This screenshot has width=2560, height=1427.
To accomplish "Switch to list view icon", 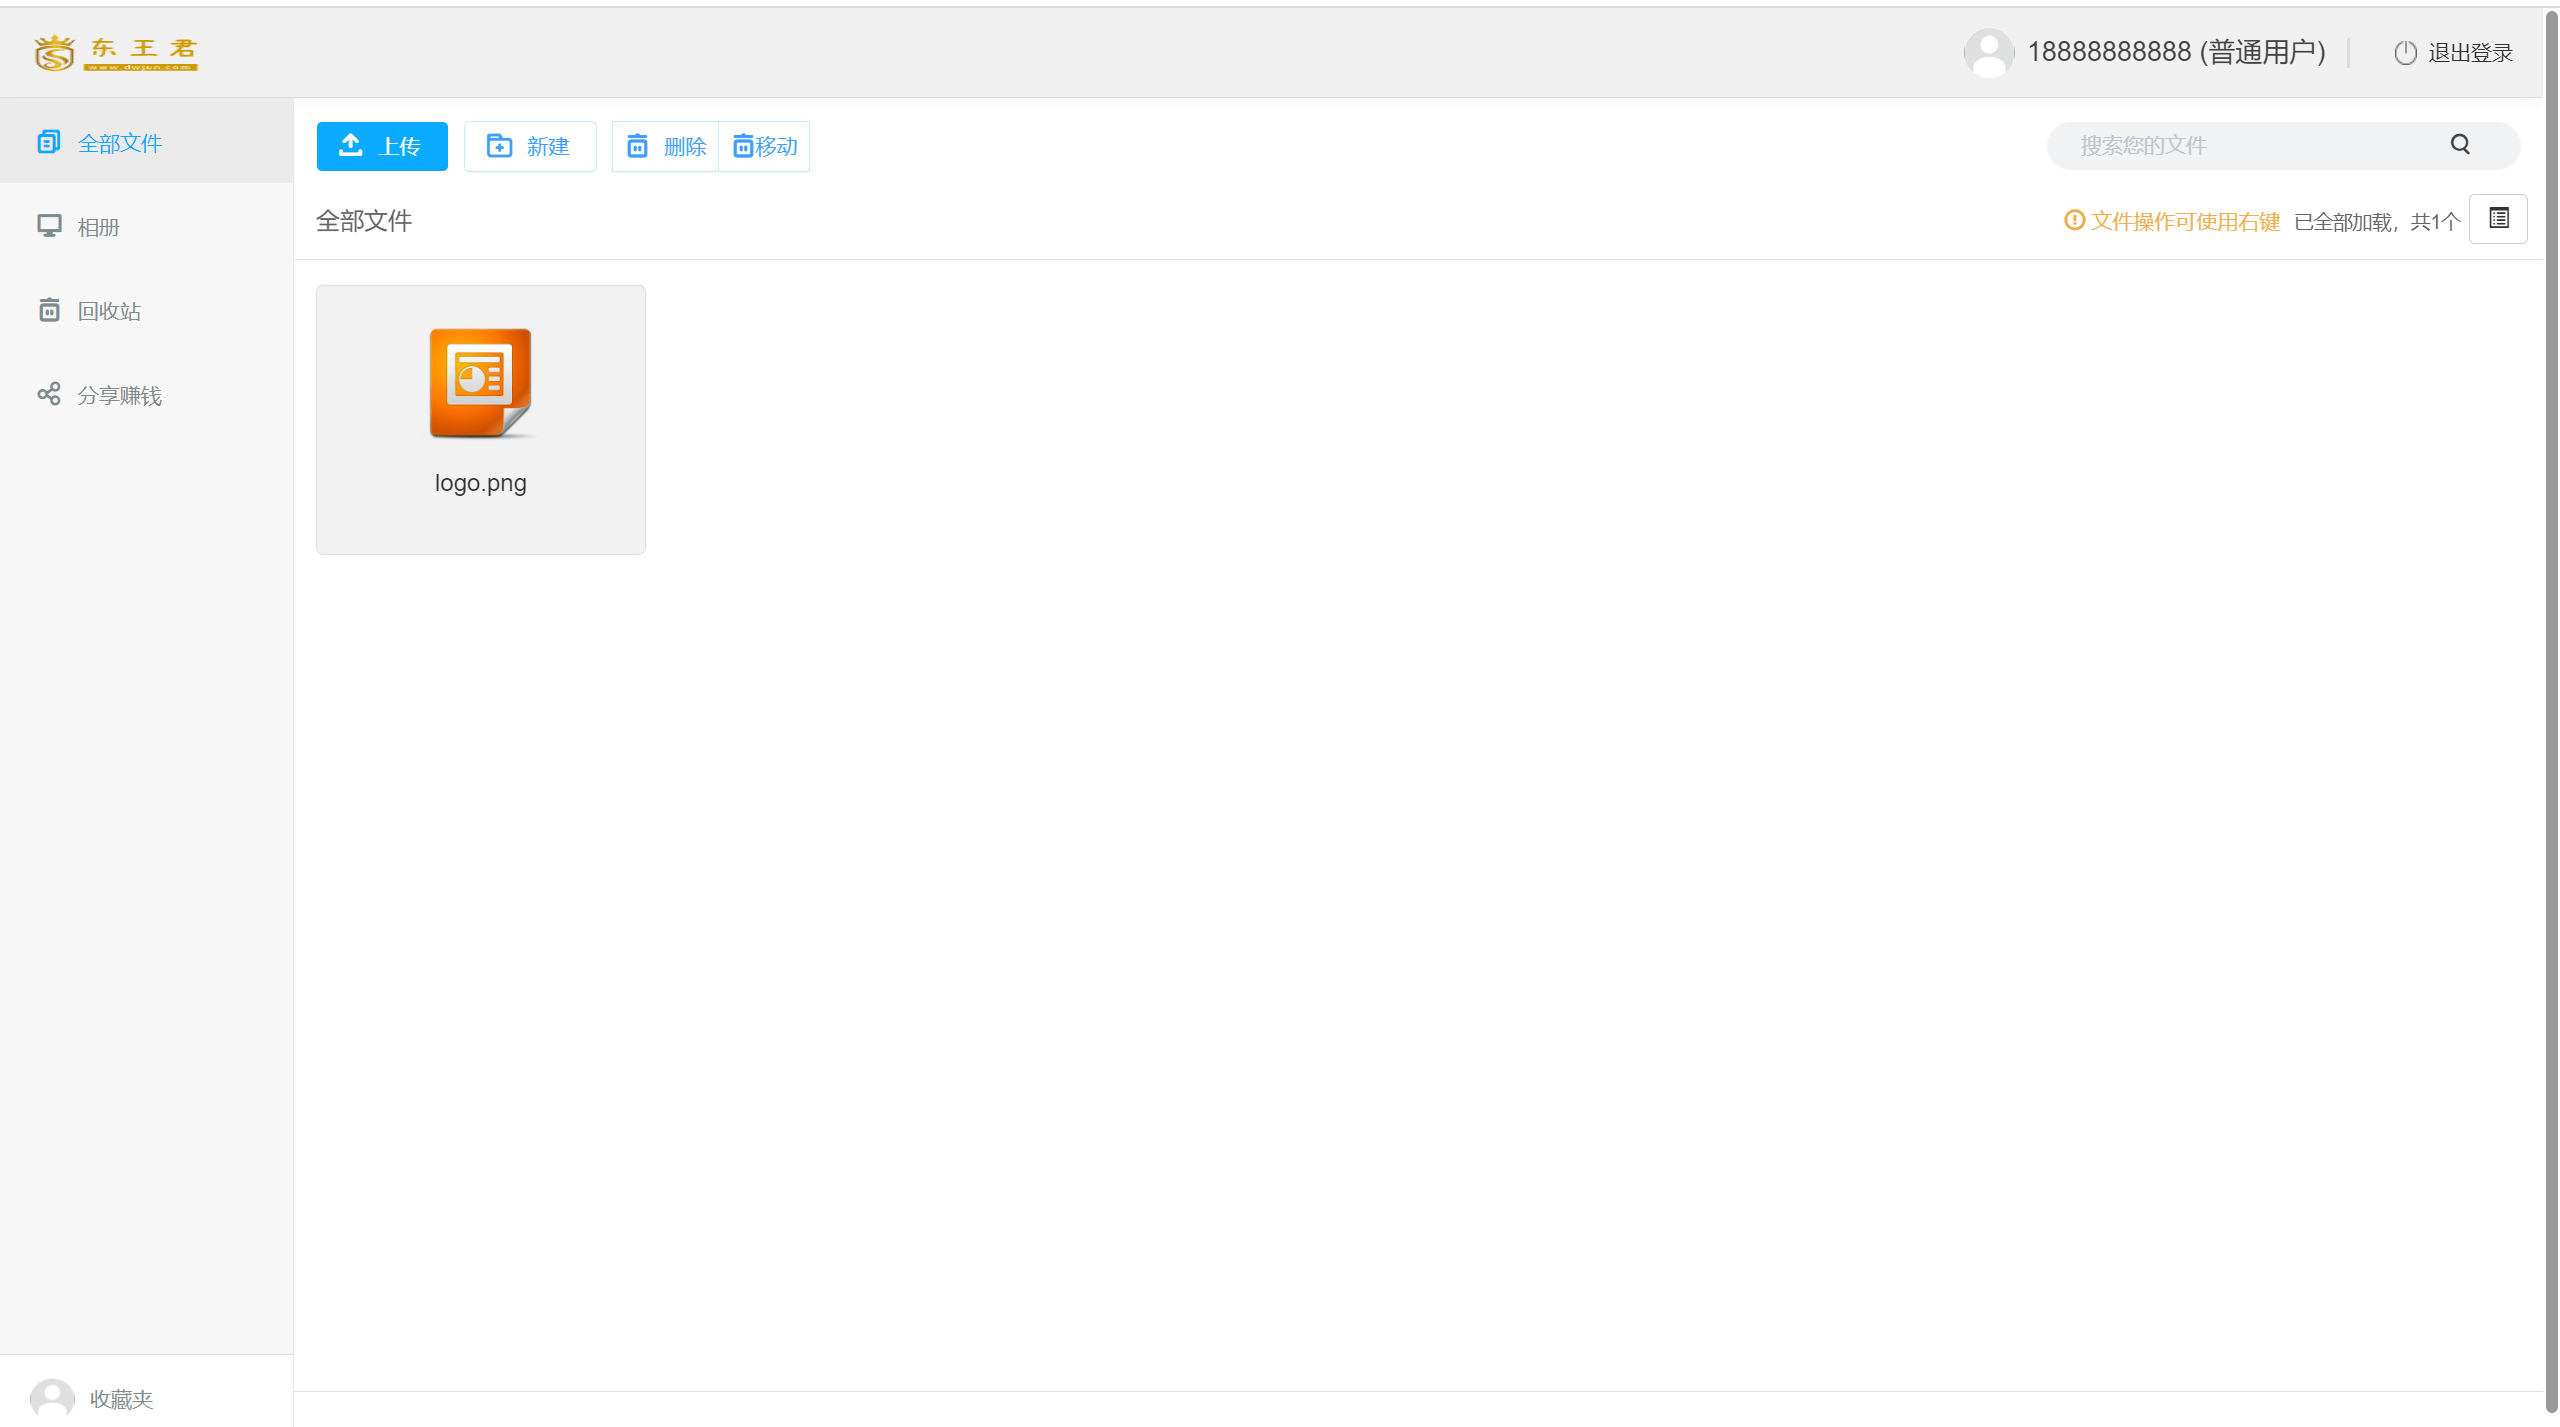I will pos(2498,219).
